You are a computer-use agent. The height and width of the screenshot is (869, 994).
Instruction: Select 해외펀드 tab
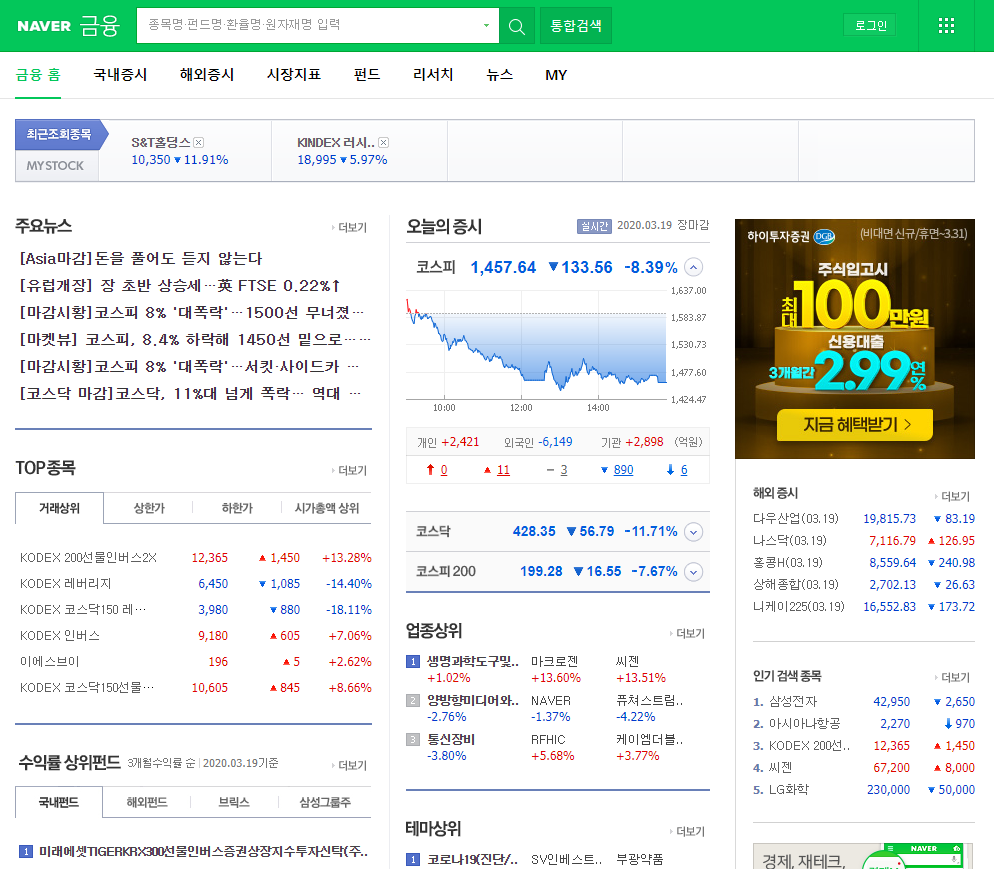coord(147,802)
